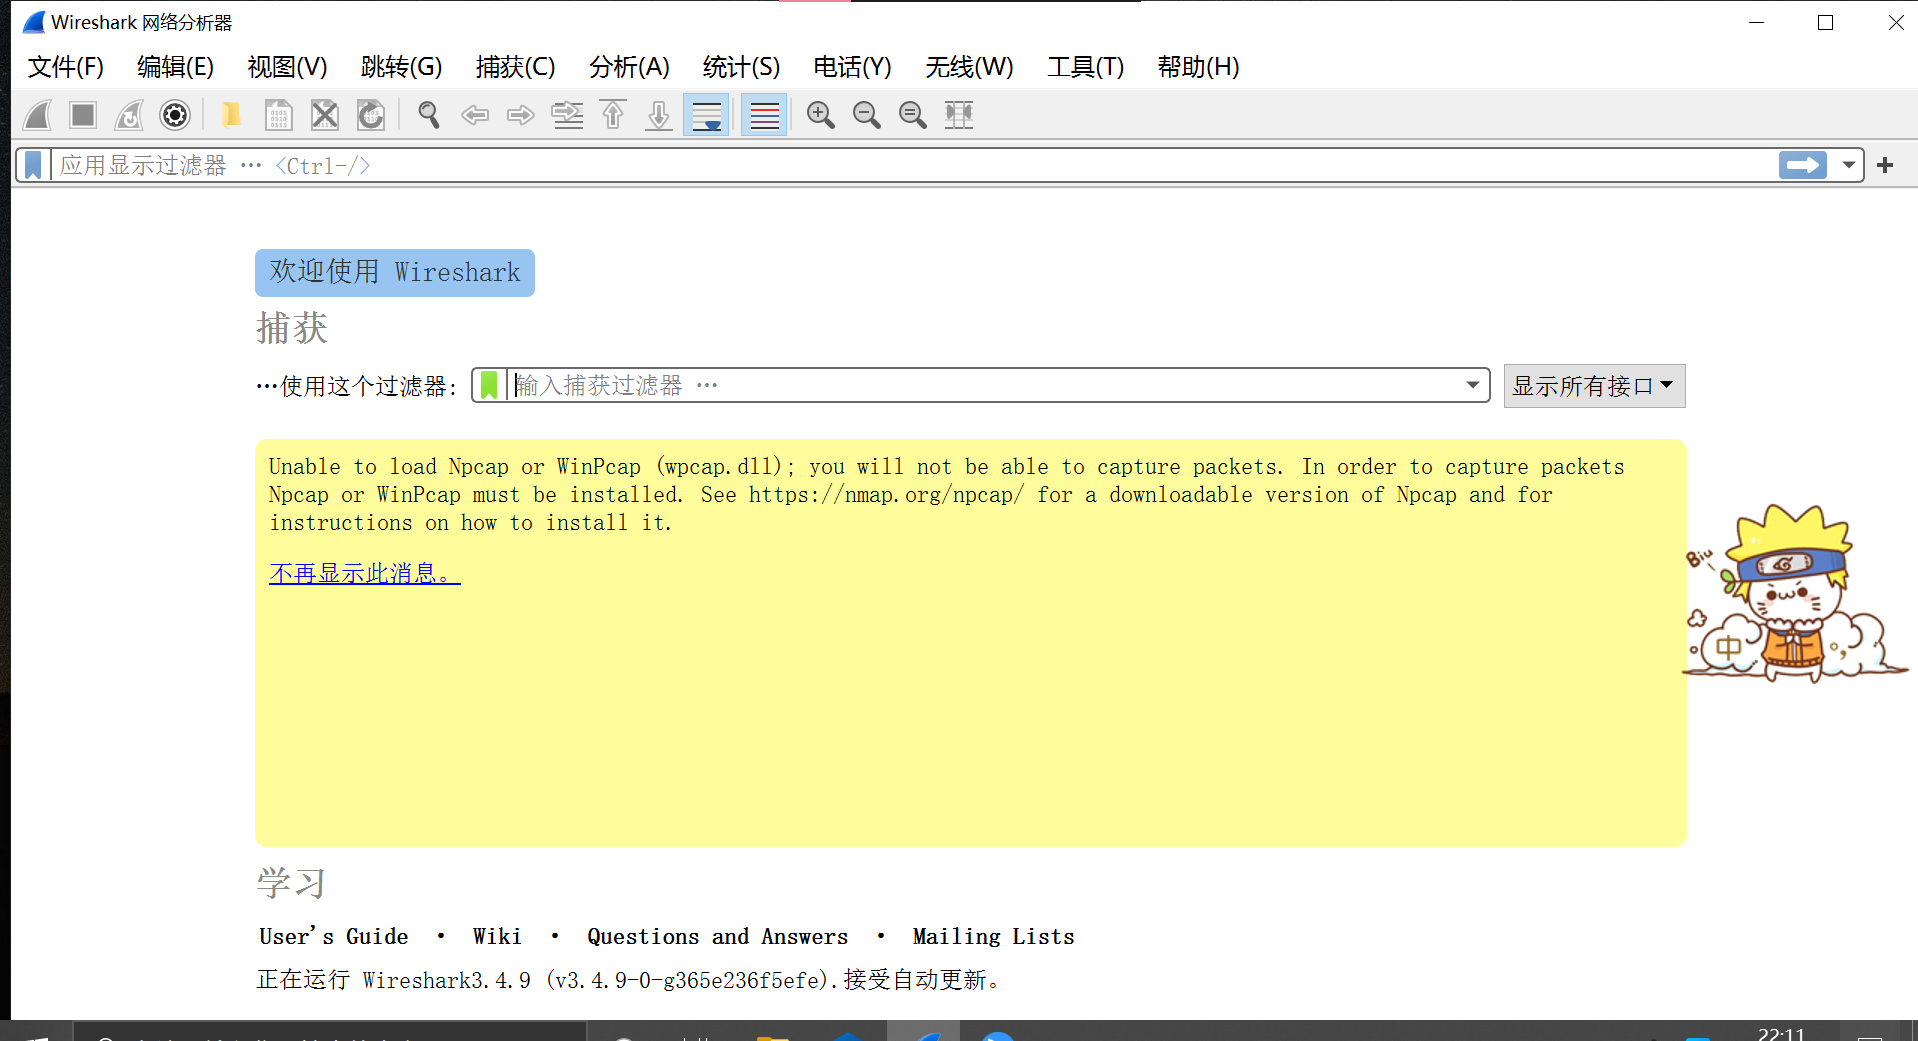The height and width of the screenshot is (1041, 1918).
Task: Open the 无线(W) menu
Action: tap(967, 66)
